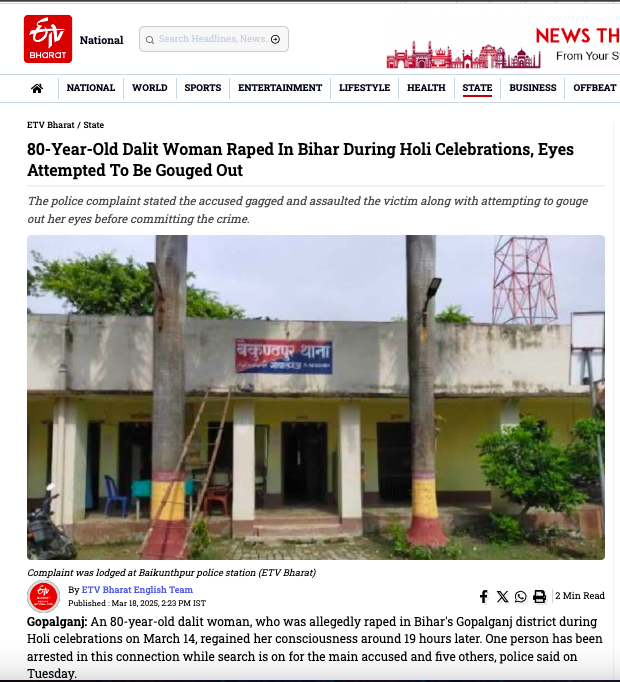Open the State breadcrumb link

(x=94, y=125)
